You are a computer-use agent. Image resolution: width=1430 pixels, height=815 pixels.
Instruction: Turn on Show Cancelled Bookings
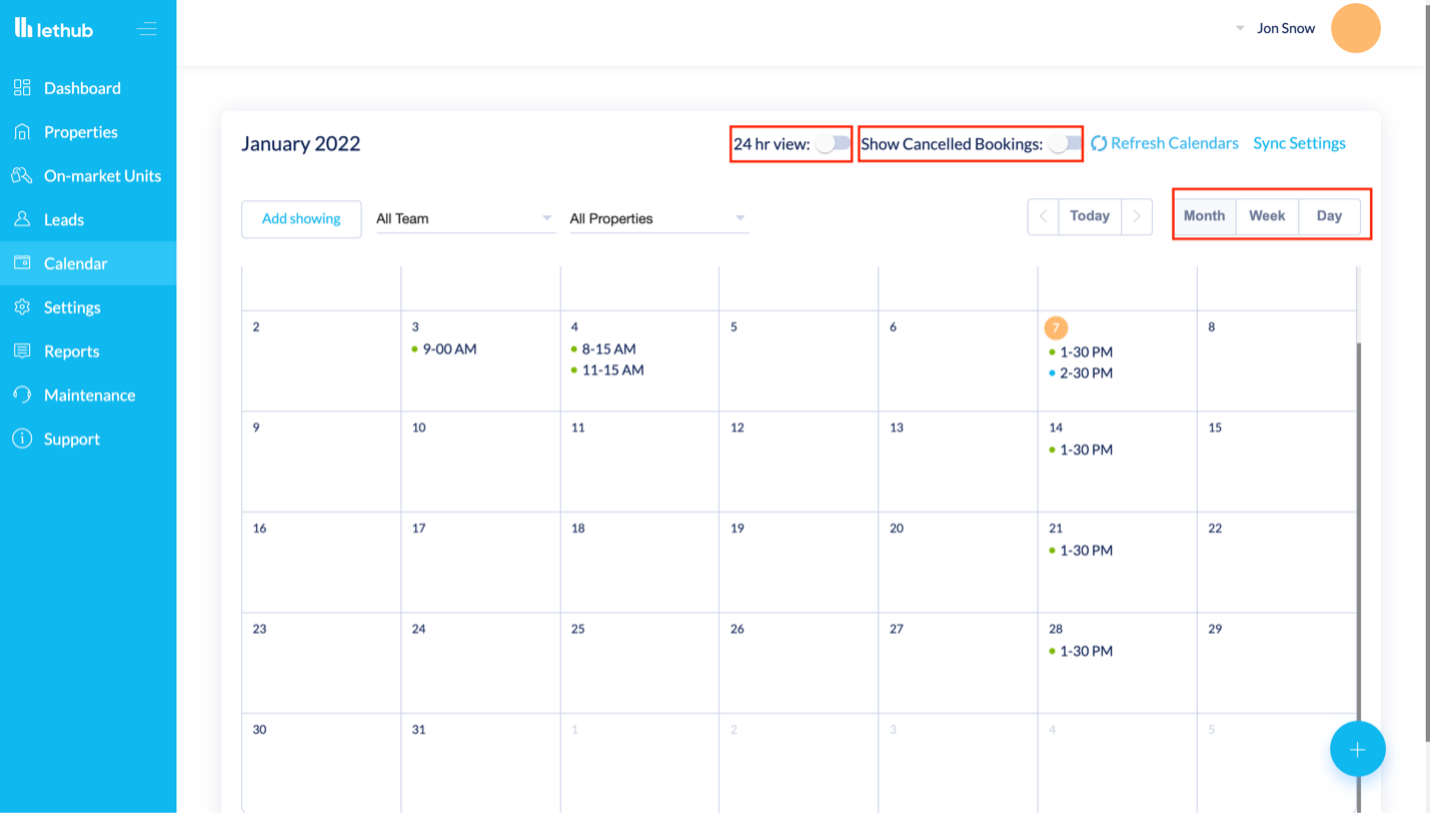(x=1063, y=144)
